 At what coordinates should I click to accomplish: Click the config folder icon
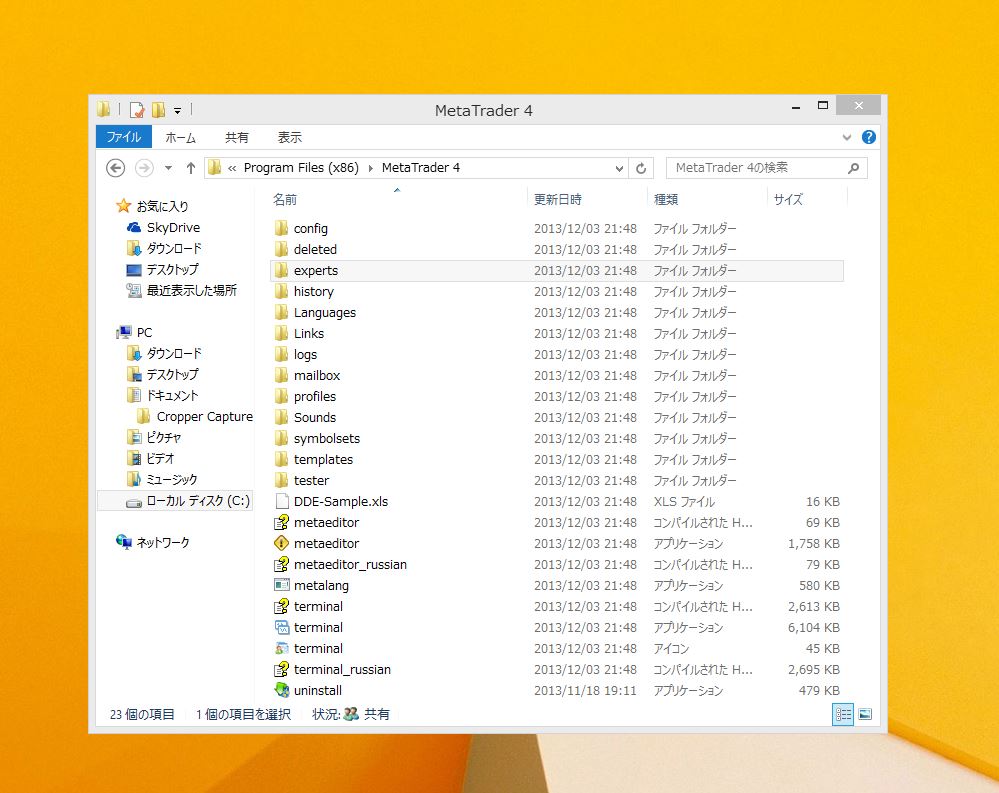[282, 228]
